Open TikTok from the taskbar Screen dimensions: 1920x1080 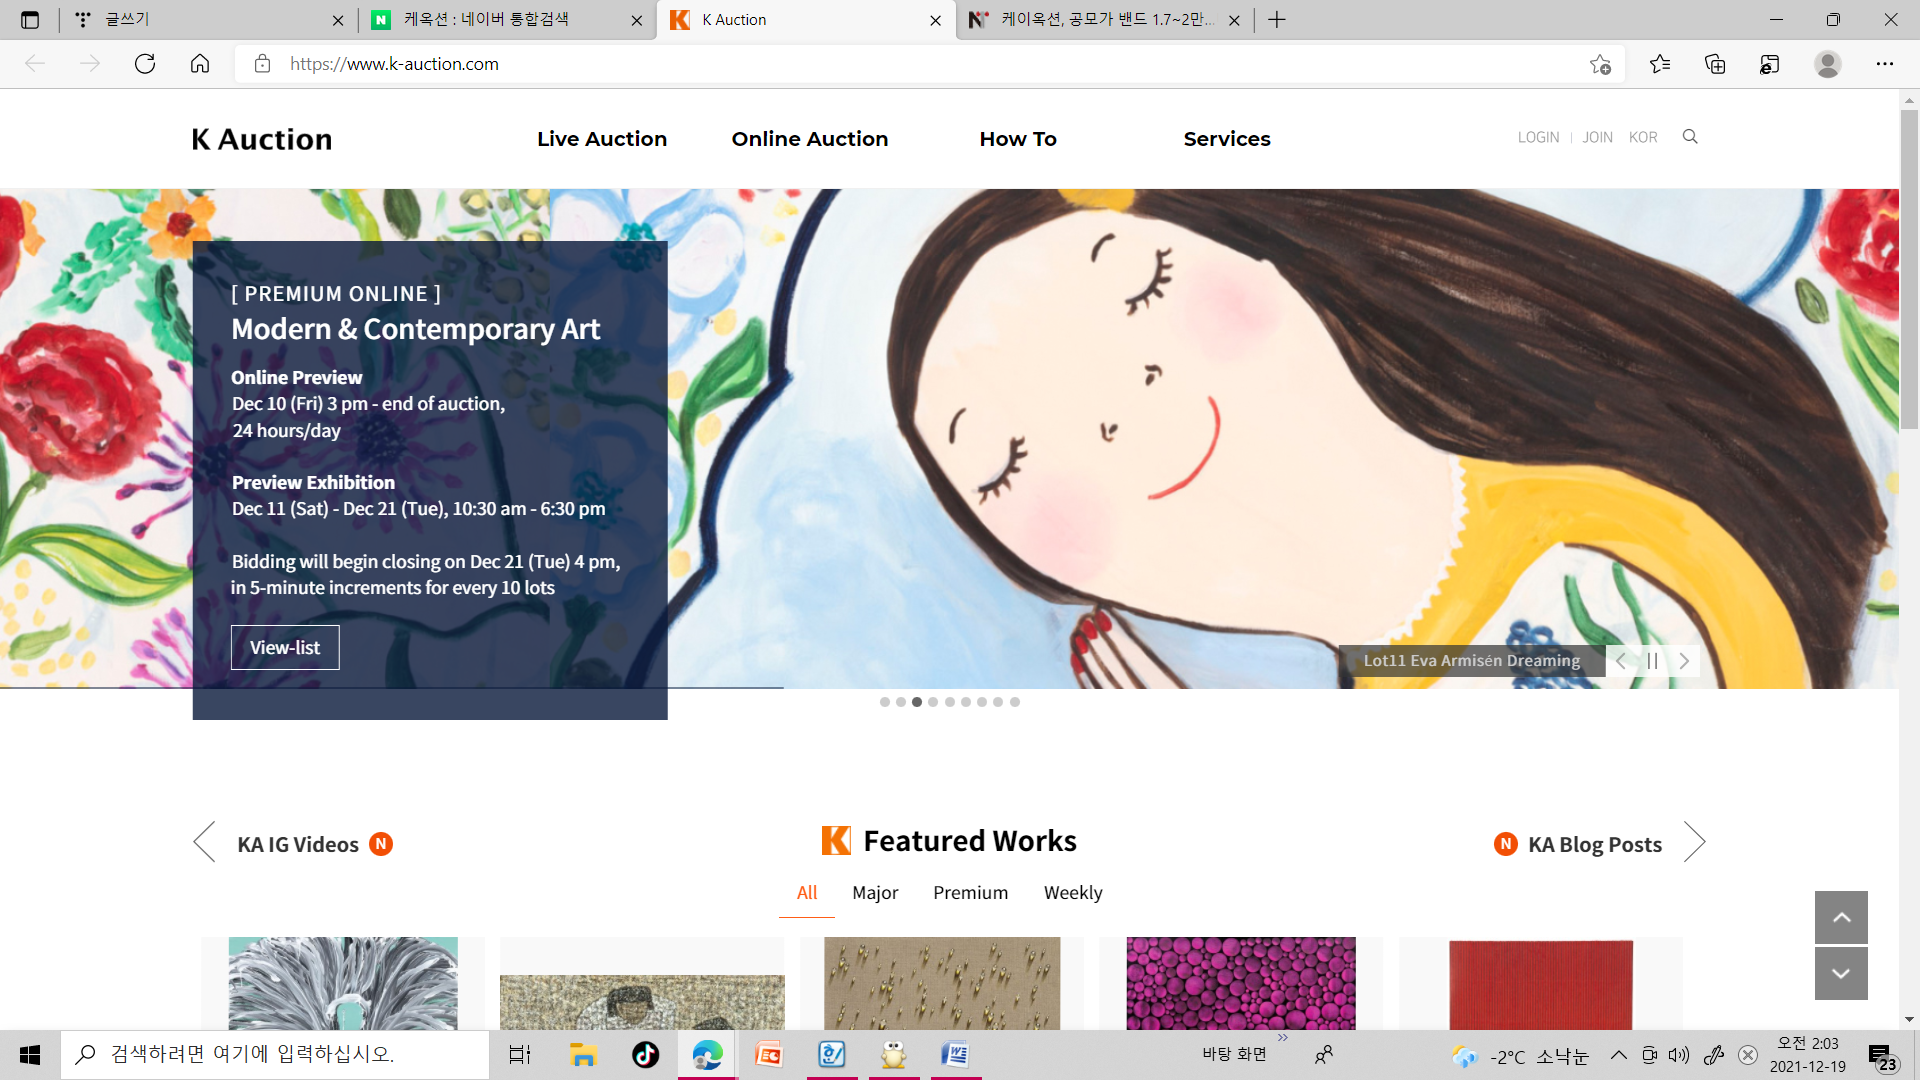tap(645, 1055)
